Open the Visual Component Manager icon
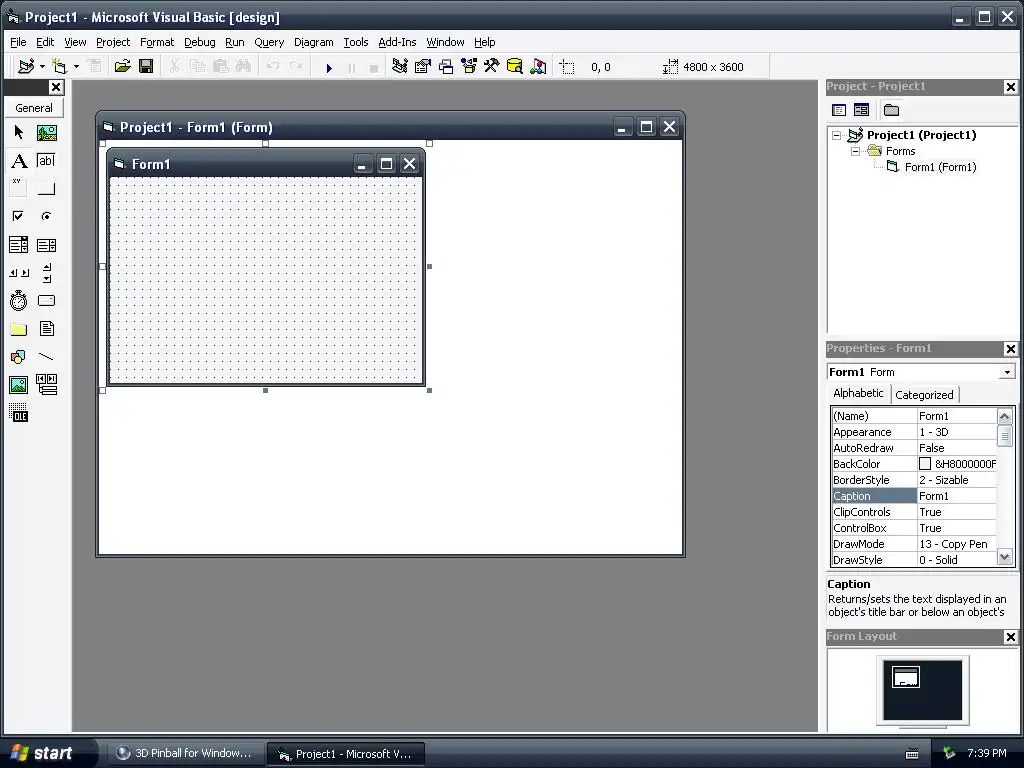Viewport: 1024px width, 768px height. [538, 66]
